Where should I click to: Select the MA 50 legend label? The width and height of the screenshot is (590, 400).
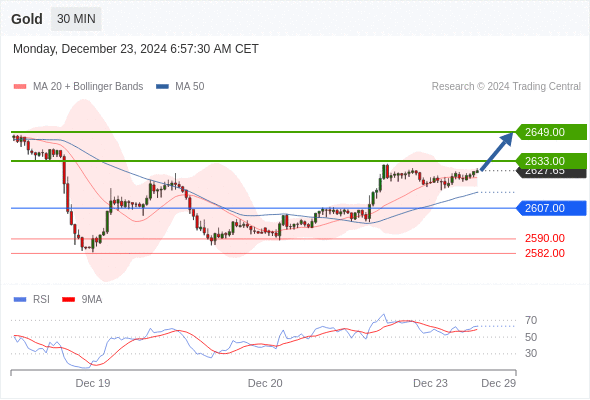pos(190,87)
